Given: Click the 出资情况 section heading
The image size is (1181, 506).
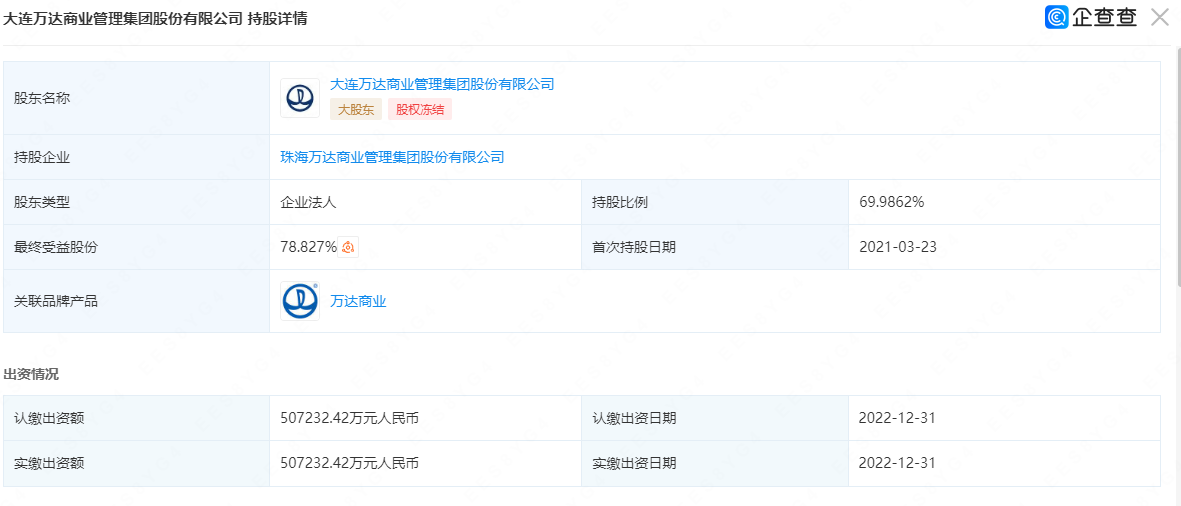Looking at the screenshot, I should (31, 374).
